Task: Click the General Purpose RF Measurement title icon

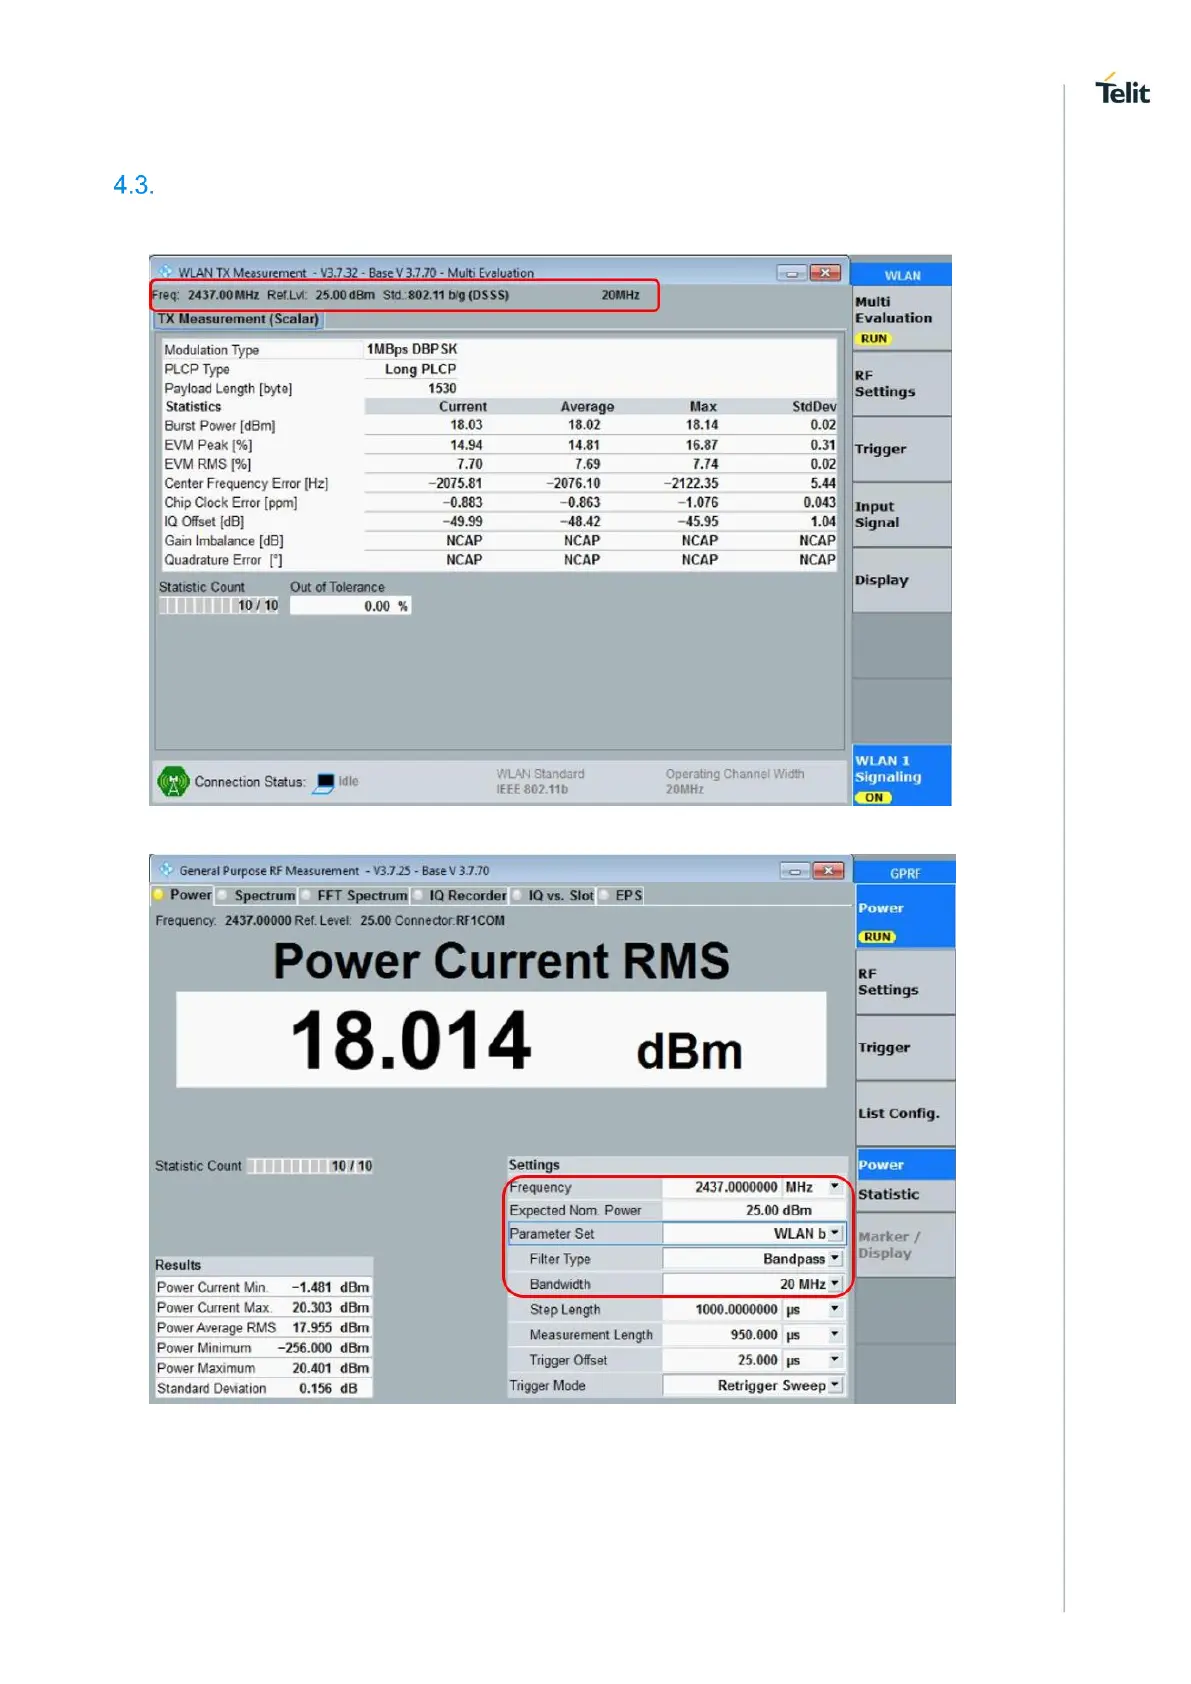Action: pos(166,870)
